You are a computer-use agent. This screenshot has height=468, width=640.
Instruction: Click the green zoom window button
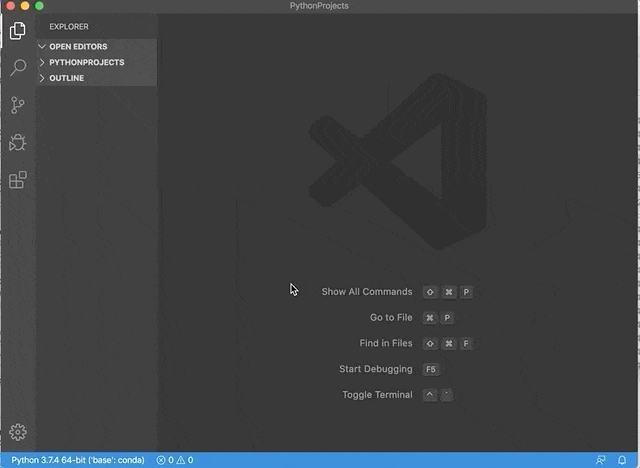coord(39,5)
